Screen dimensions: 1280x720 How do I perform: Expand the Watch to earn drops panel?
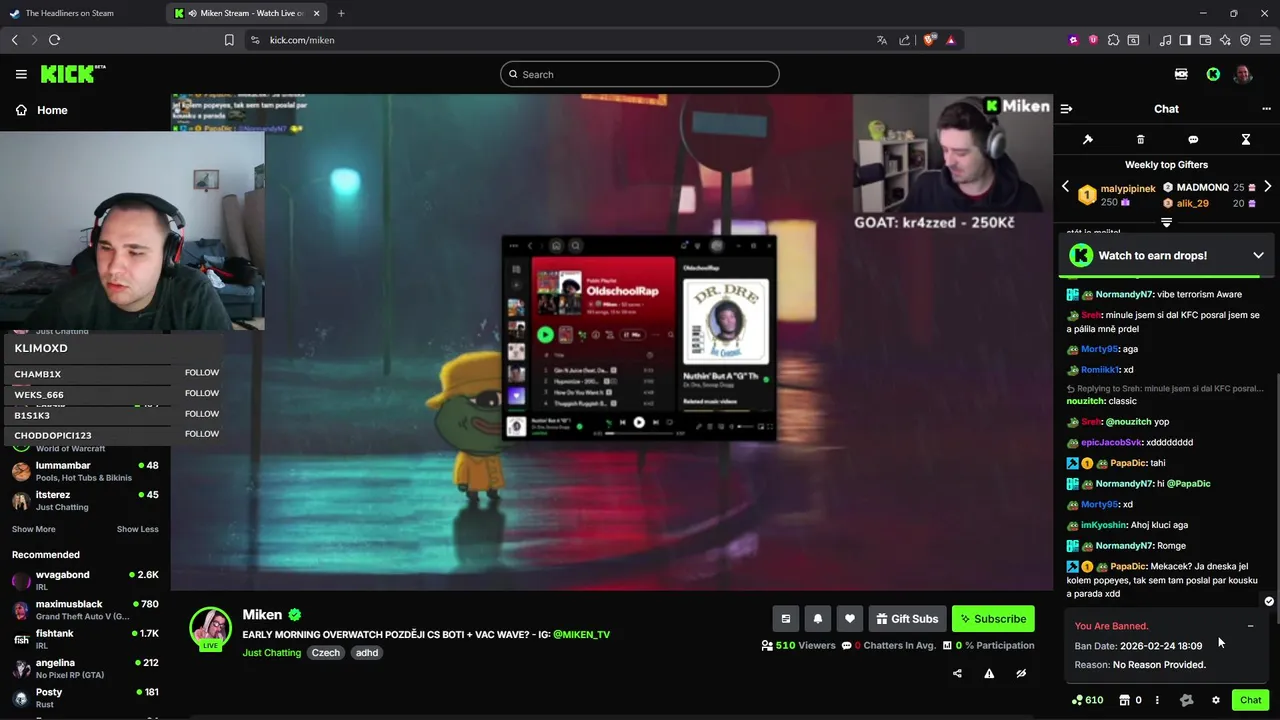pos(1258,256)
